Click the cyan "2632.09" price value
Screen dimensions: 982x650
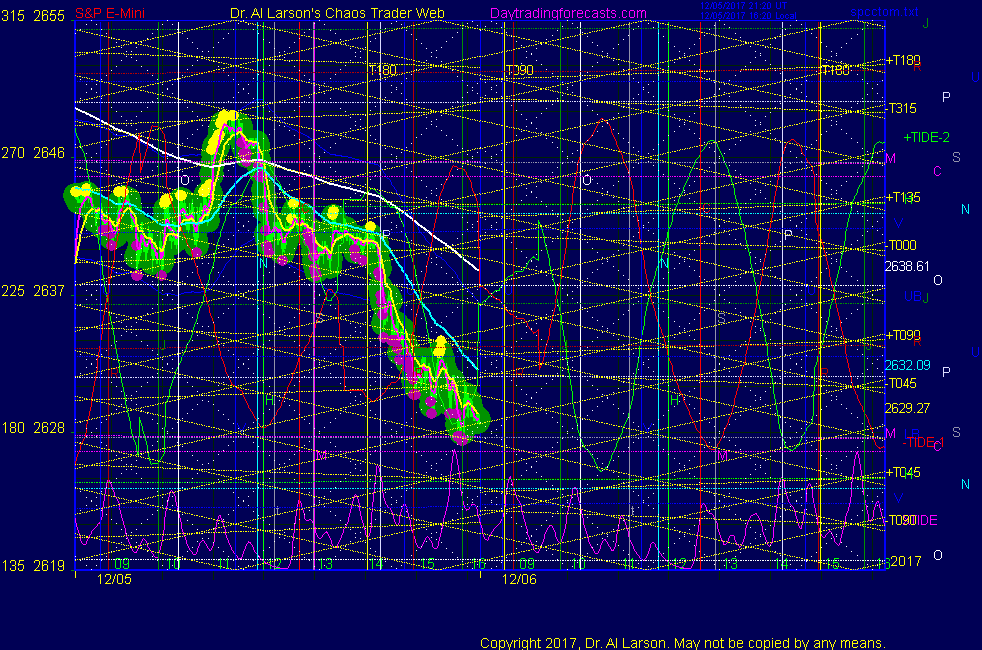click(x=907, y=365)
